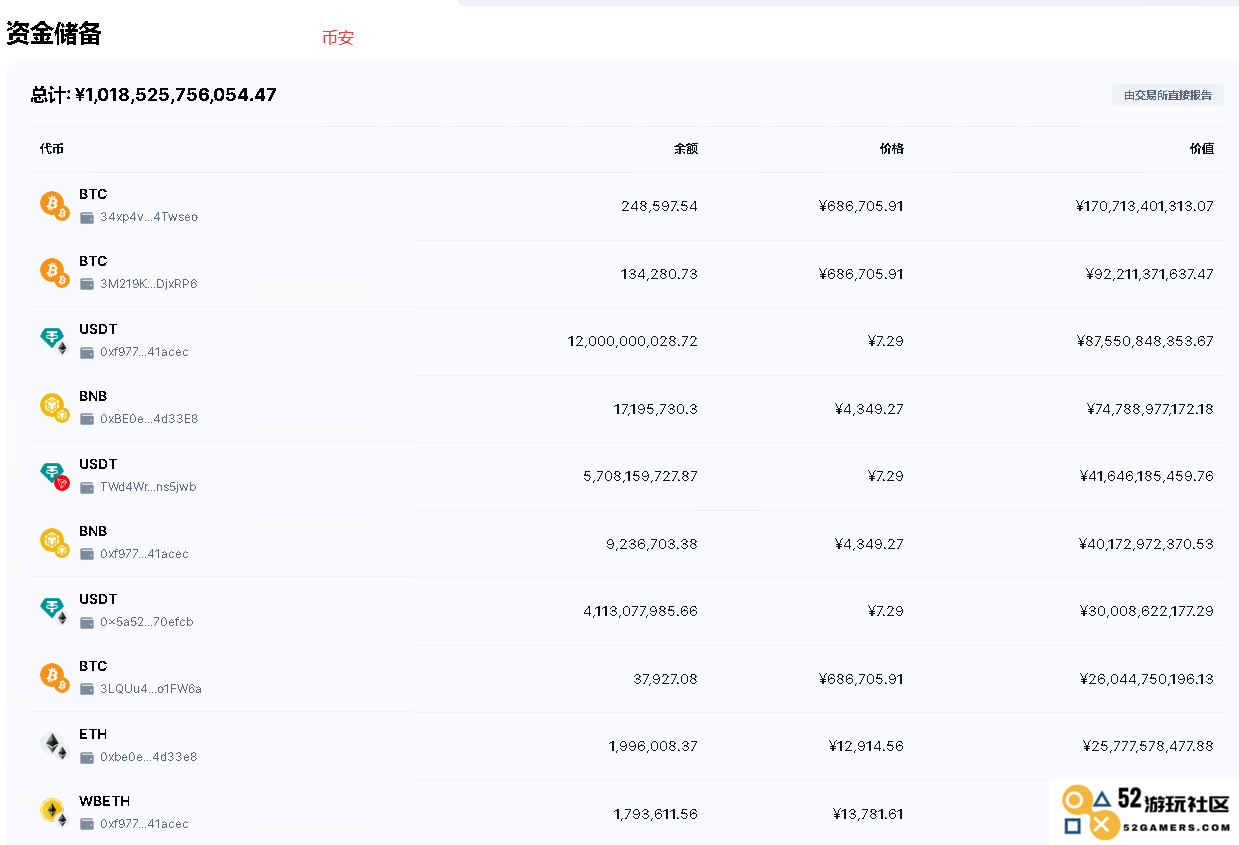The image size is (1239, 845).
Task: Click the total ¥1,018,525,756,054.47
Action: 175,95
